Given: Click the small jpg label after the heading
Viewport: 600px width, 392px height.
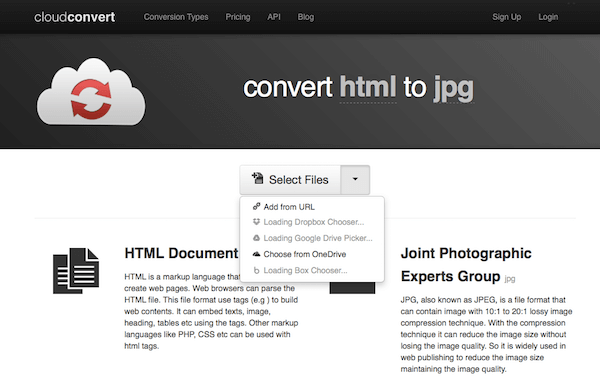Looking at the screenshot, I should pos(510,279).
